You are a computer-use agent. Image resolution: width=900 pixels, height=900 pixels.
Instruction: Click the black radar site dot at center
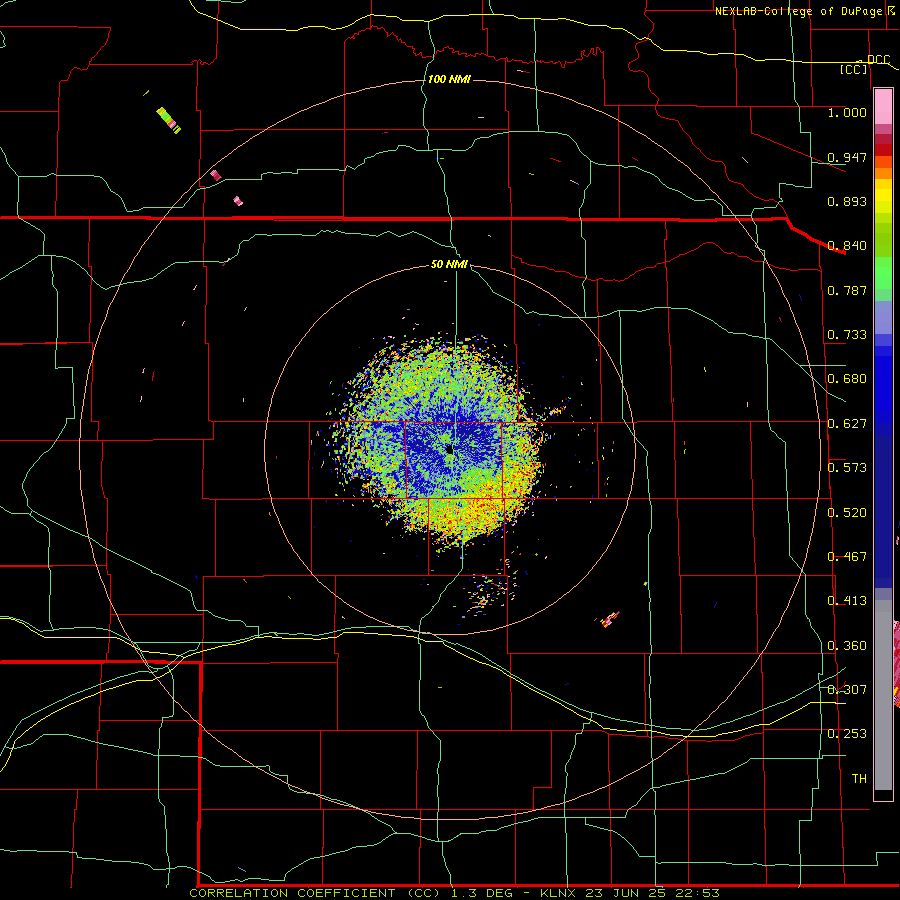tap(449, 449)
